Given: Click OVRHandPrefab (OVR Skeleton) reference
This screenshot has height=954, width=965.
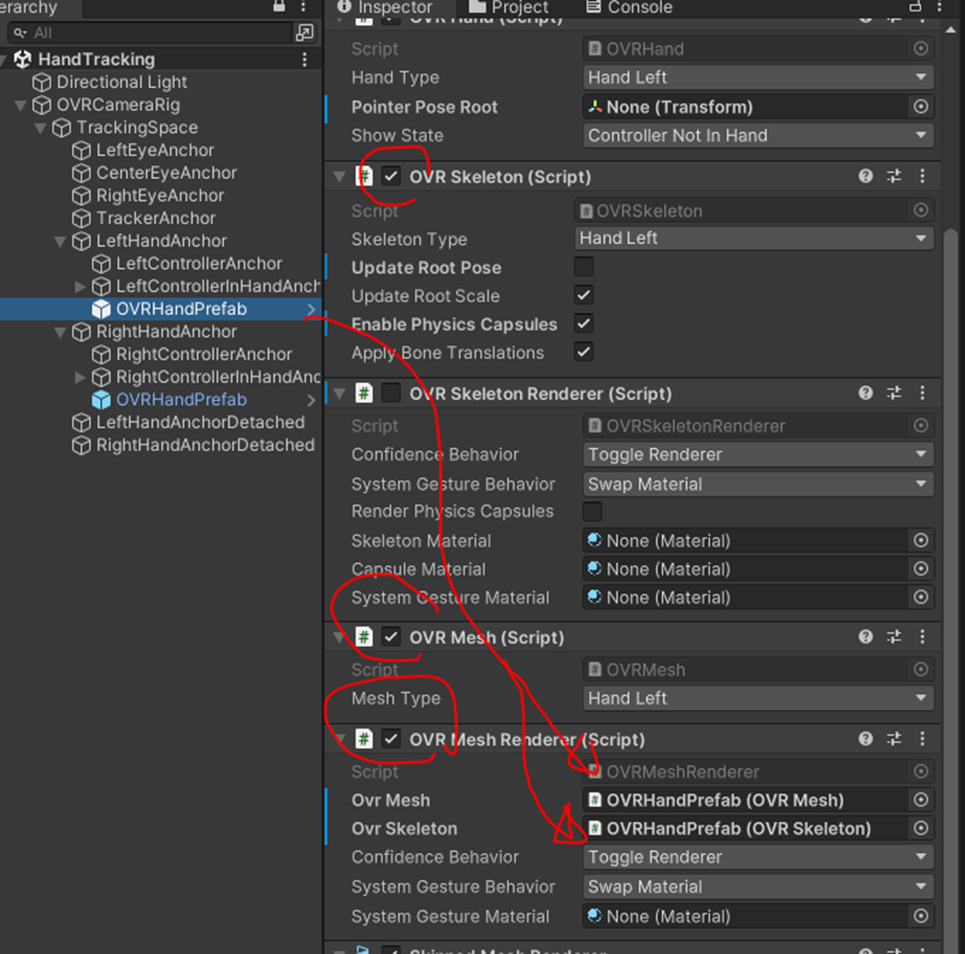Looking at the screenshot, I should point(758,828).
